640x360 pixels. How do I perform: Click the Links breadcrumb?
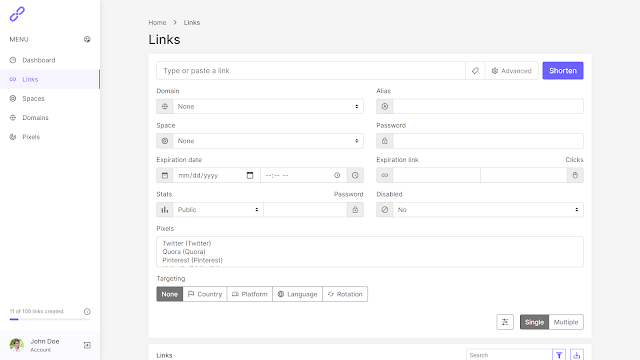tap(191, 22)
